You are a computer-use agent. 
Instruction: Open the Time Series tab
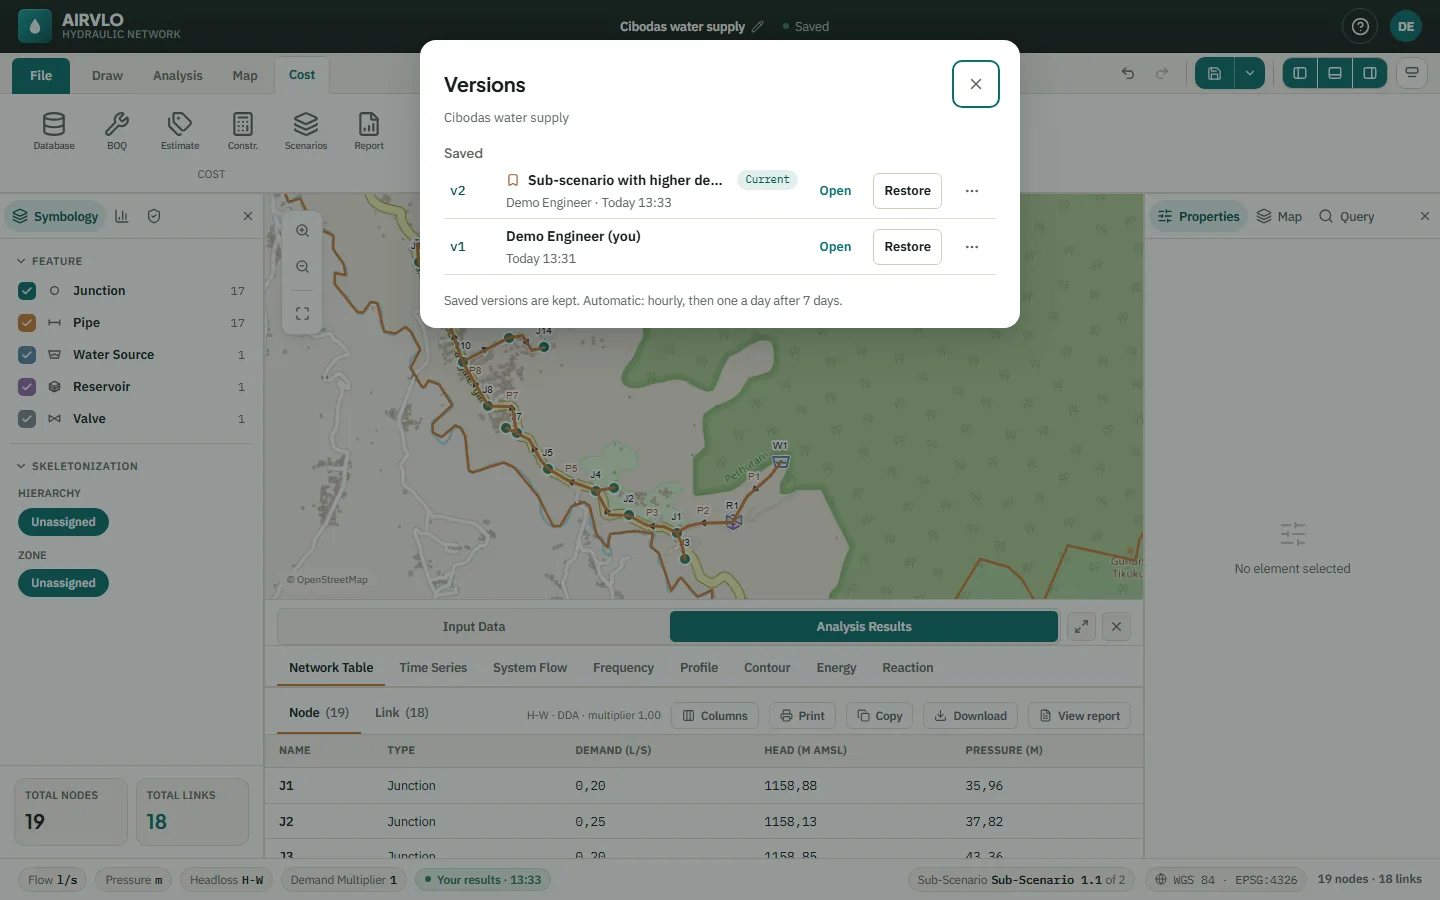pos(433,668)
